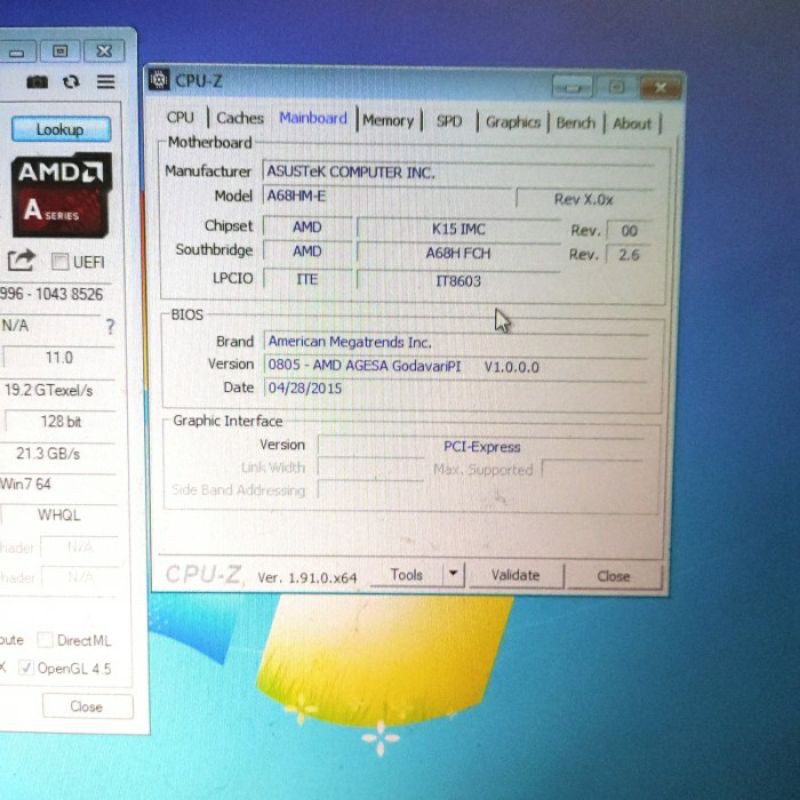Click the question mark help icon
The width and height of the screenshot is (800, 800).
(110, 327)
